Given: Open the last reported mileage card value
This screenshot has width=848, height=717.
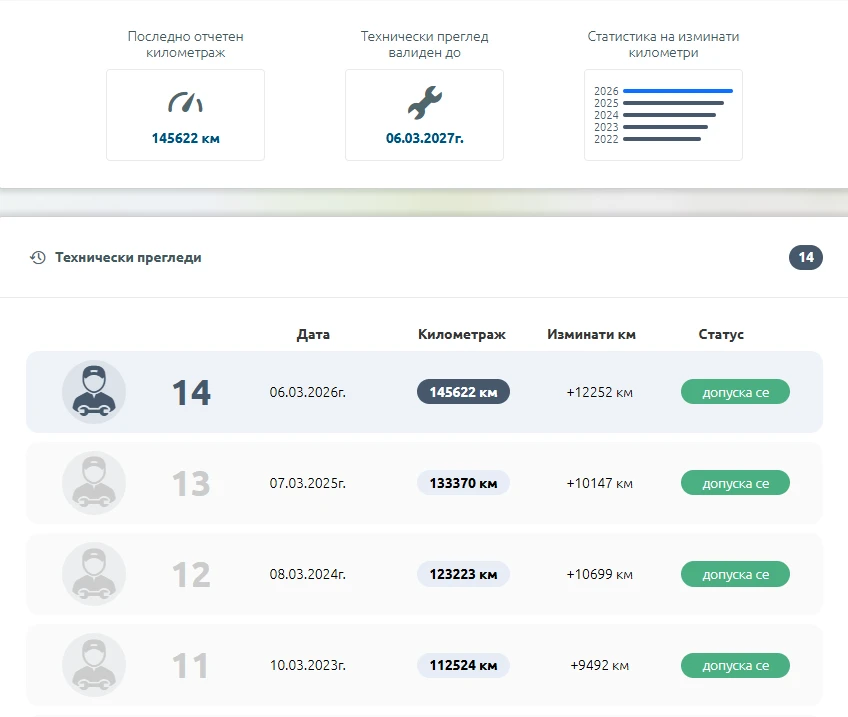Looking at the screenshot, I should point(185,139).
